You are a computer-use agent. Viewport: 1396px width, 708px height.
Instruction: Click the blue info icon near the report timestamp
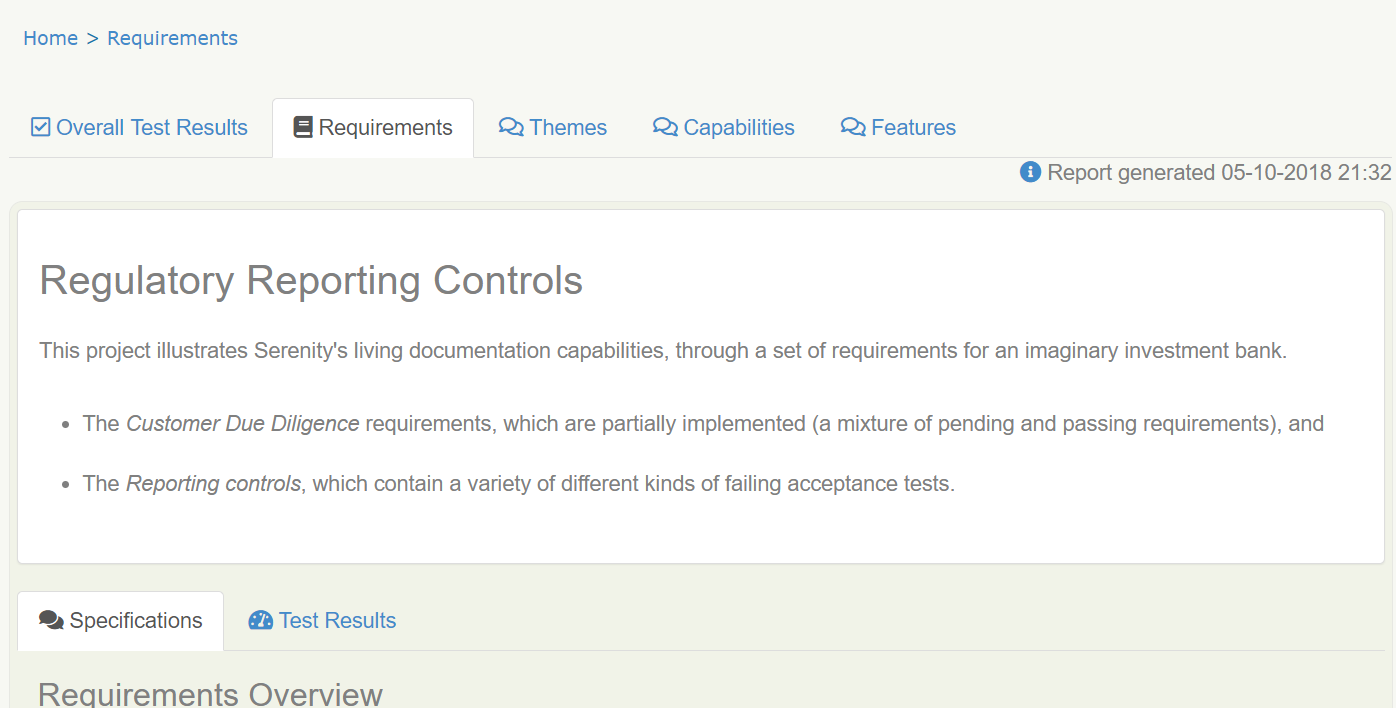point(1030,172)
